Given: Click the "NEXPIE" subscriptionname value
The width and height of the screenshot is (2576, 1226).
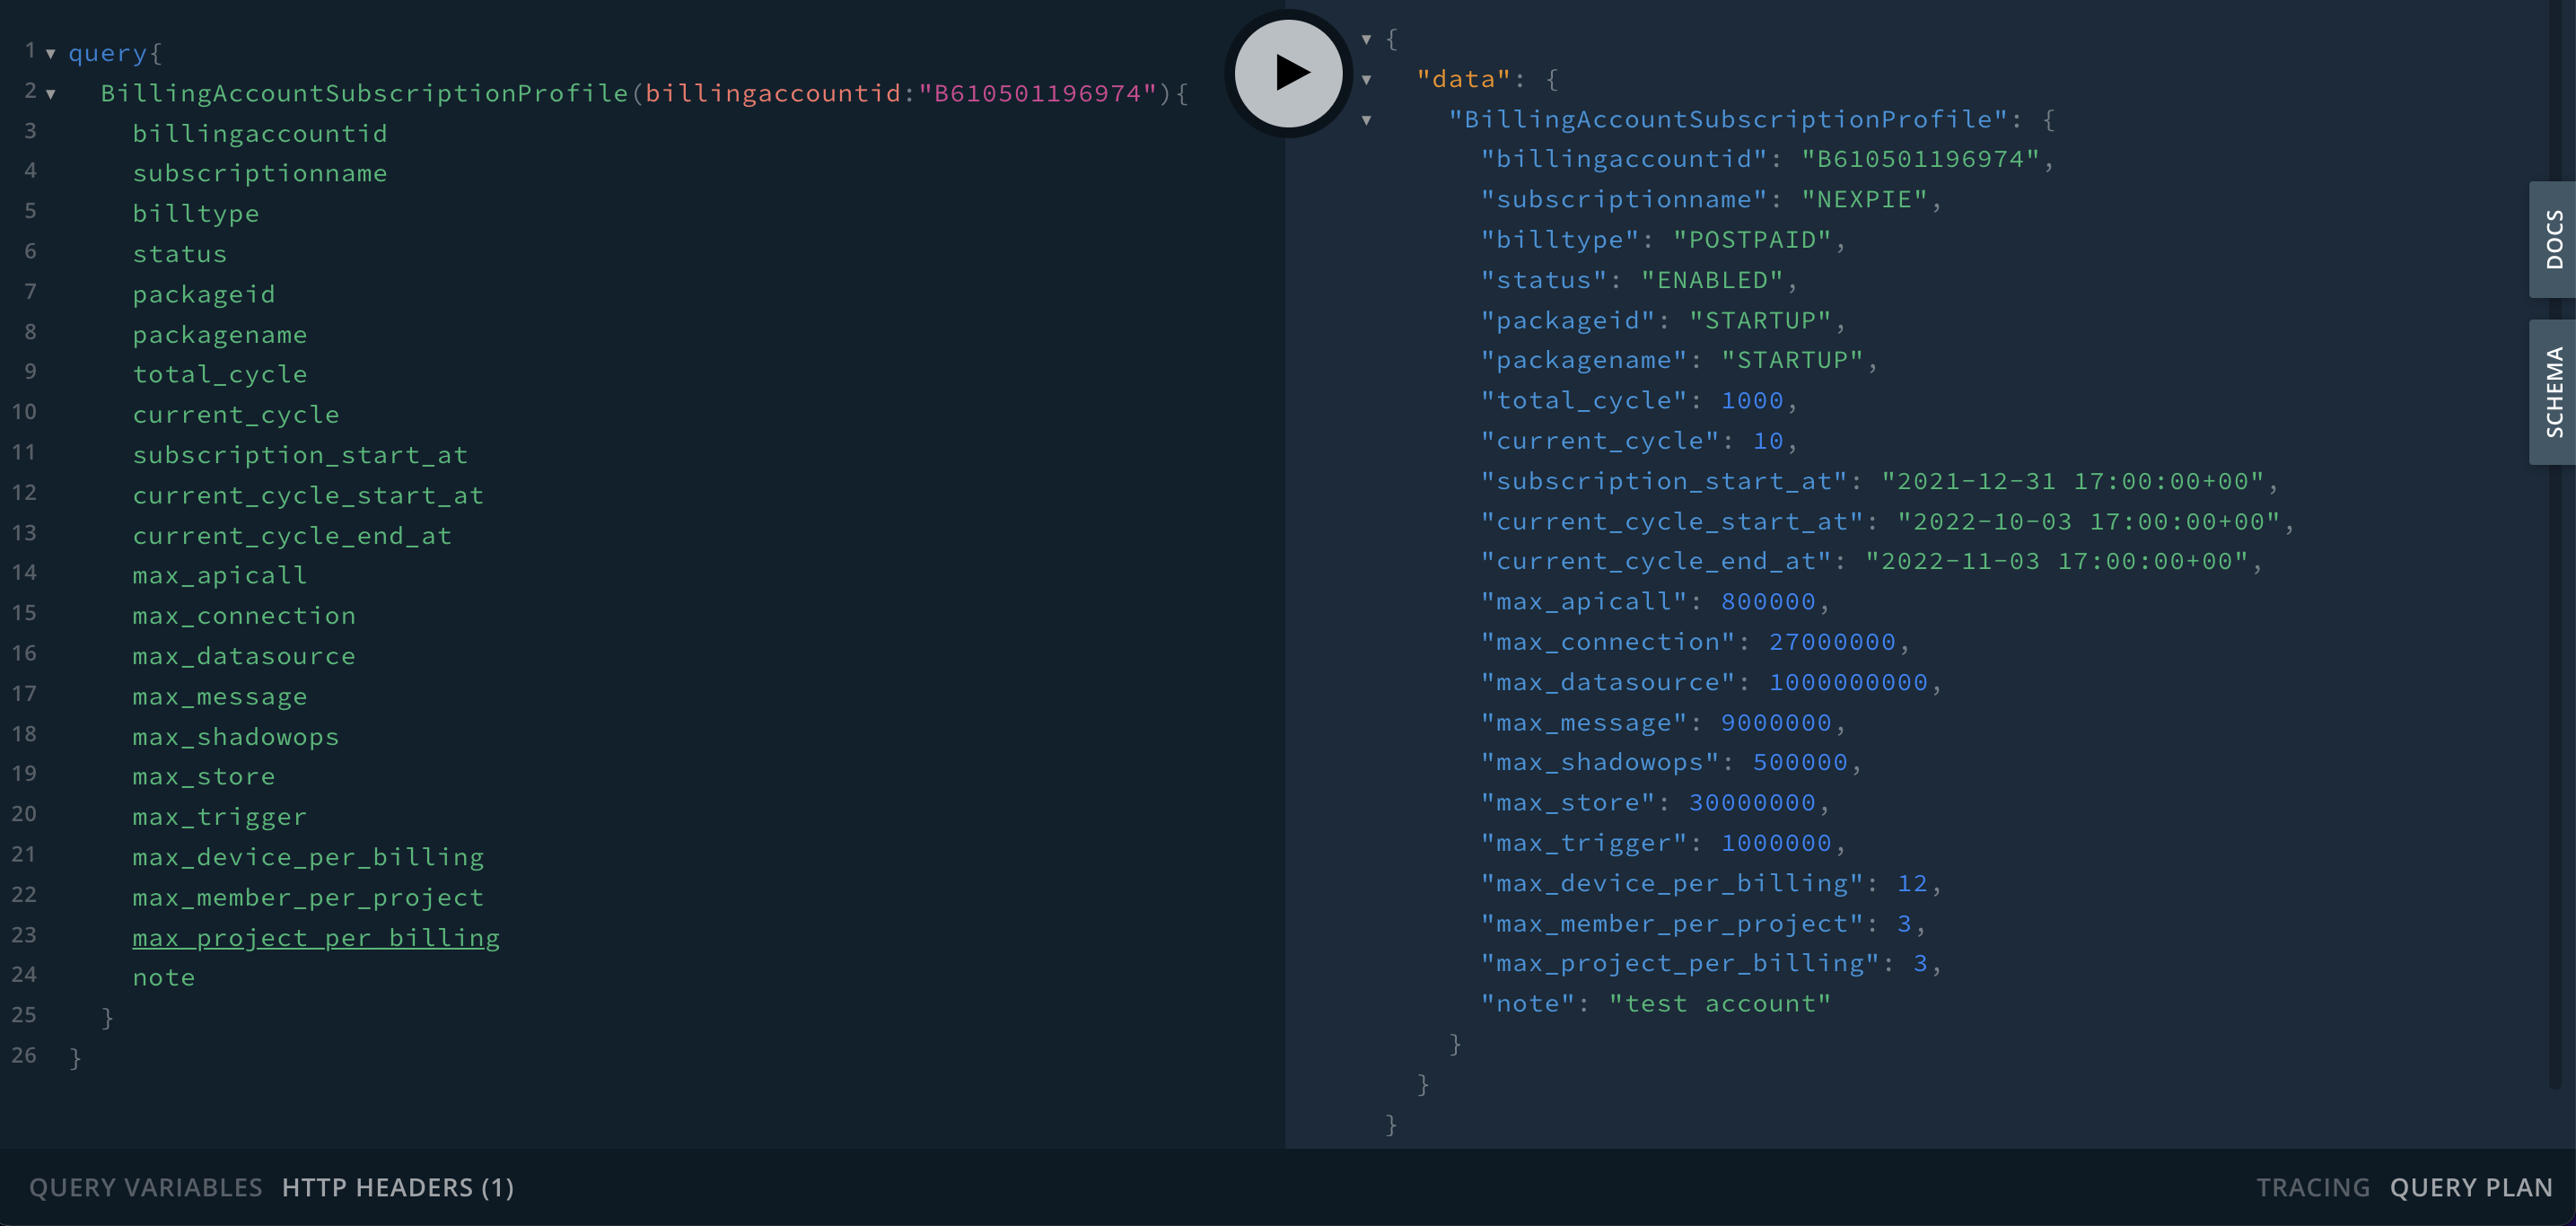Looking at the screenshot, I should (1864, 199).
